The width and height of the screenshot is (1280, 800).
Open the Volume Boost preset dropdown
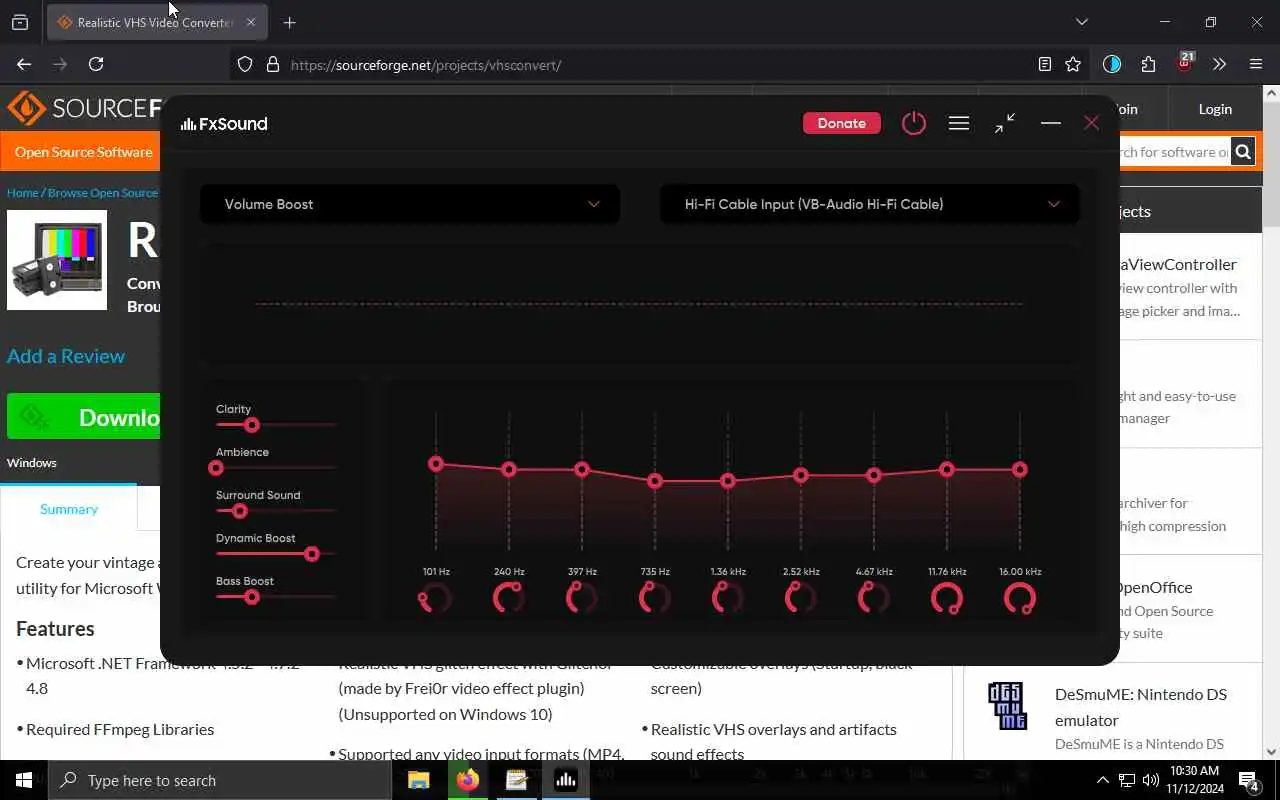[410, 204]
